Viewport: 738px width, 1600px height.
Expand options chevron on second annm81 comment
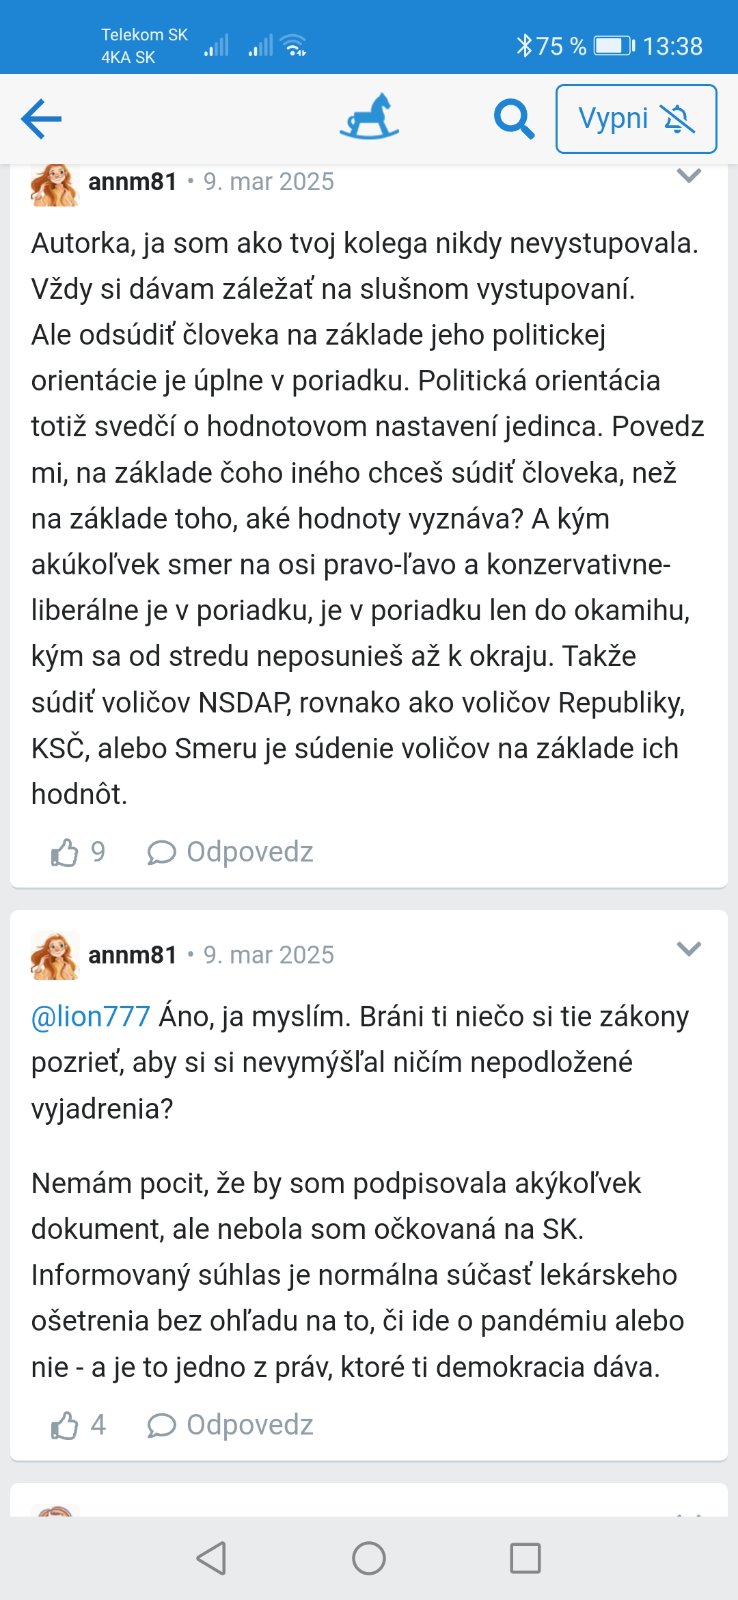click(689, 949)
